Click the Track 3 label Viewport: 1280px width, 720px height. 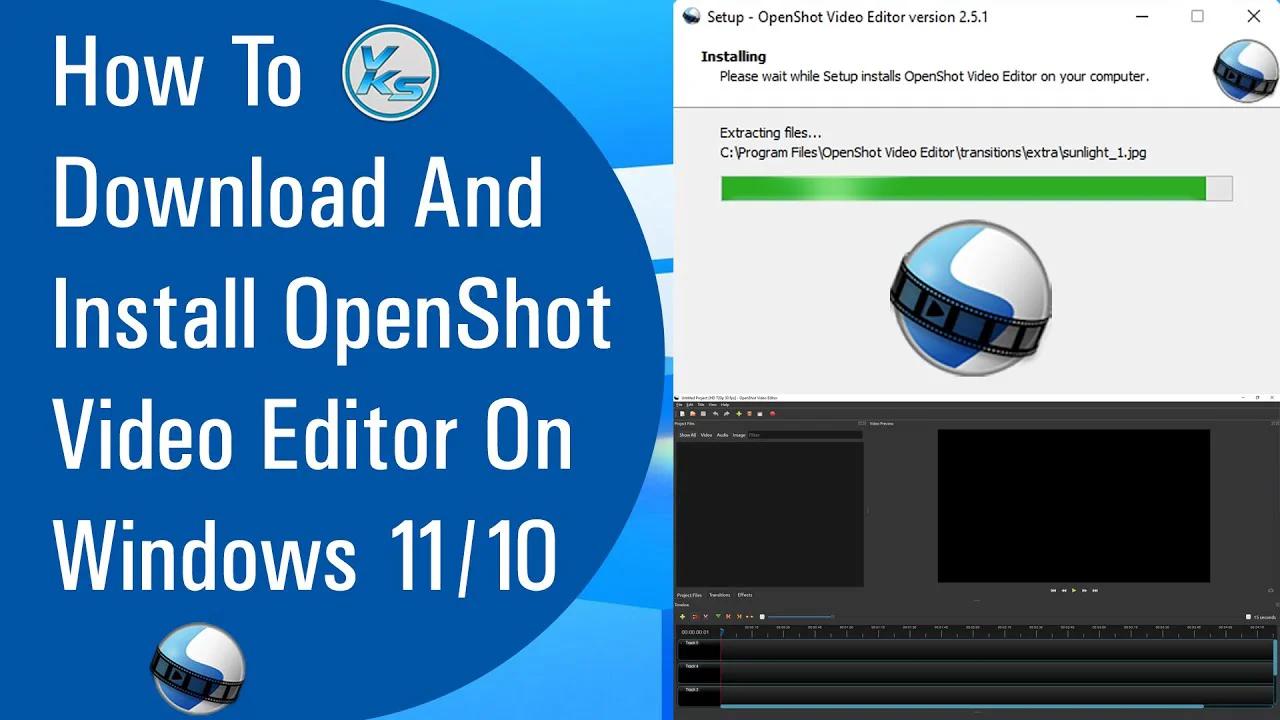click(x=692, y=690)
